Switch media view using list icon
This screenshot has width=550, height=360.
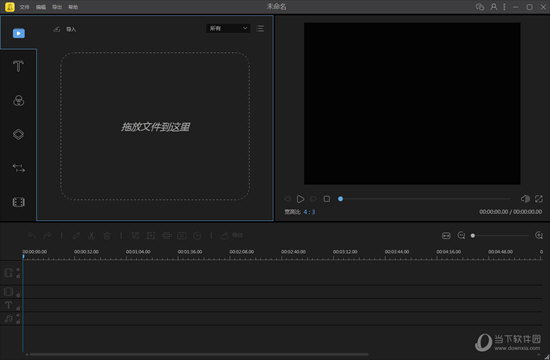point(260,28)
